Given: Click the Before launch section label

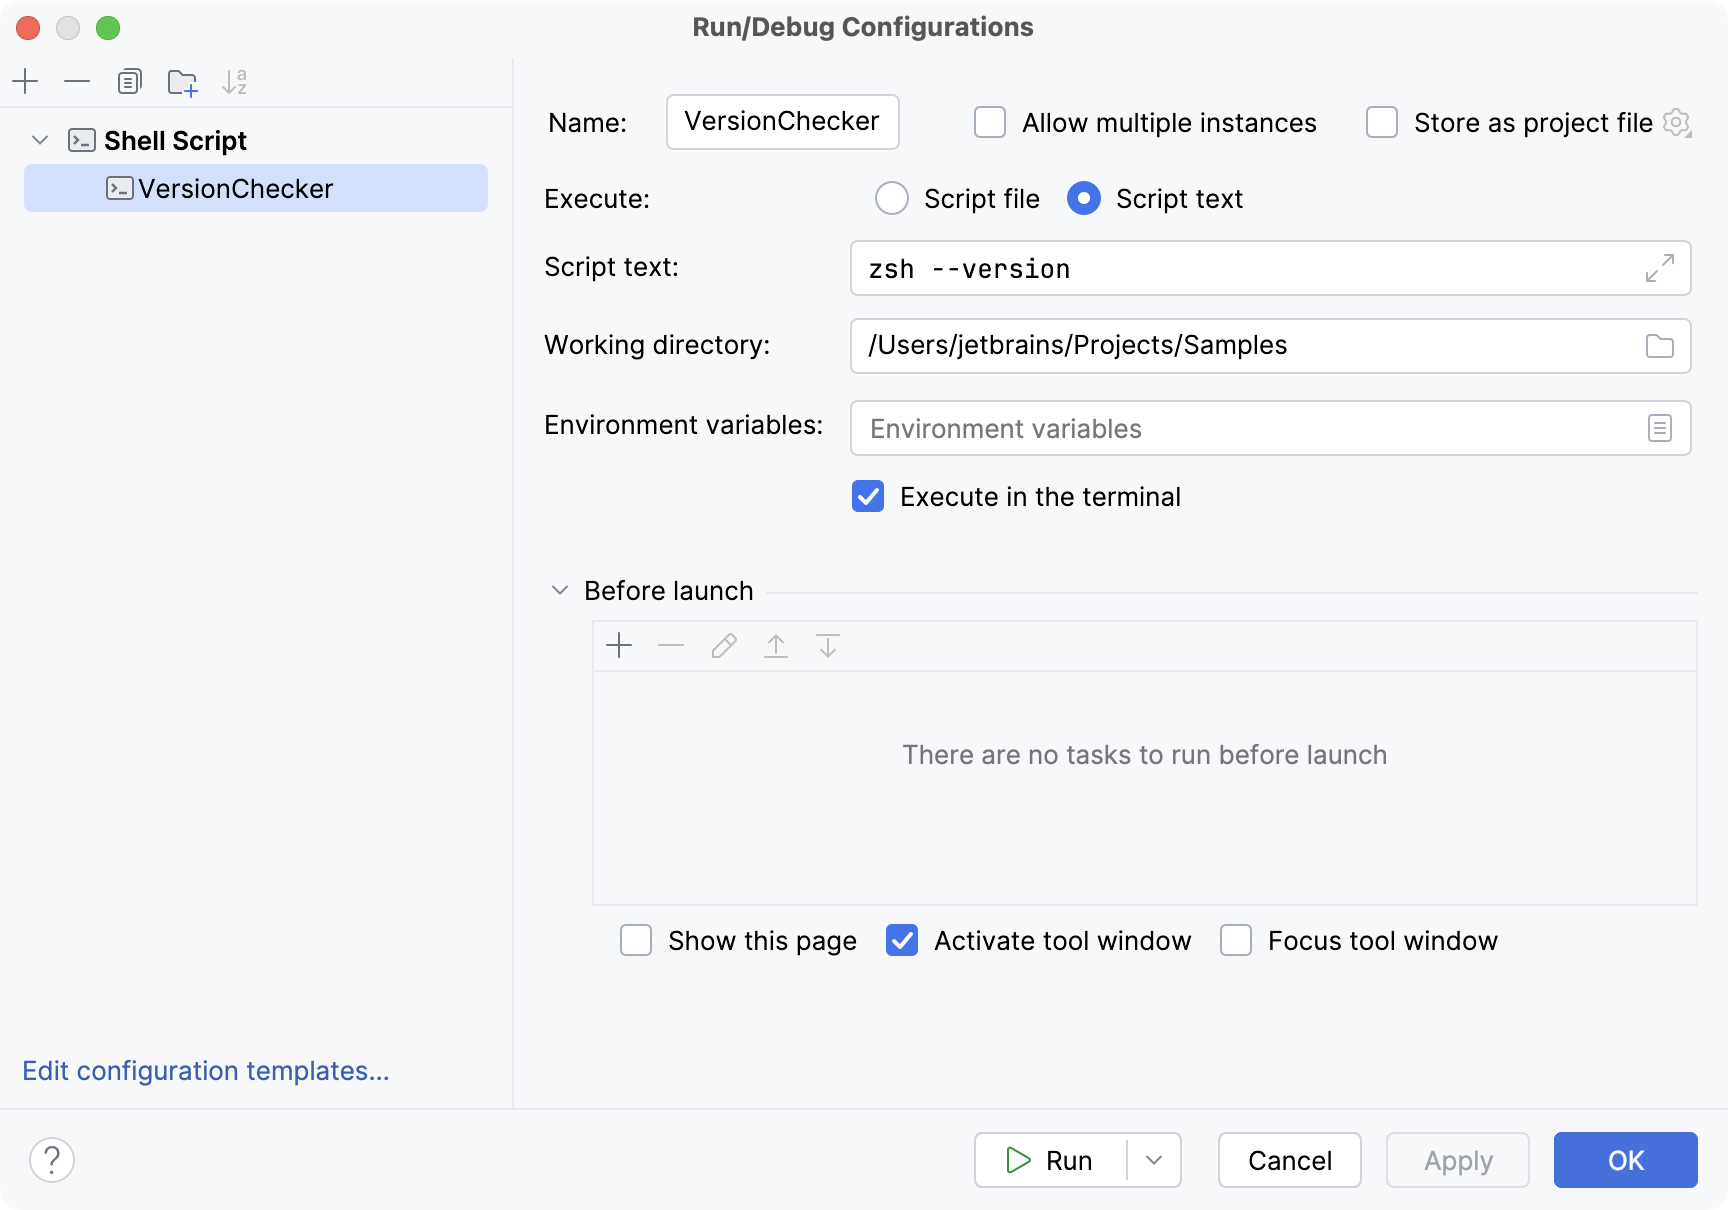Looking at the screenshot, I should [x=669, y=591].
